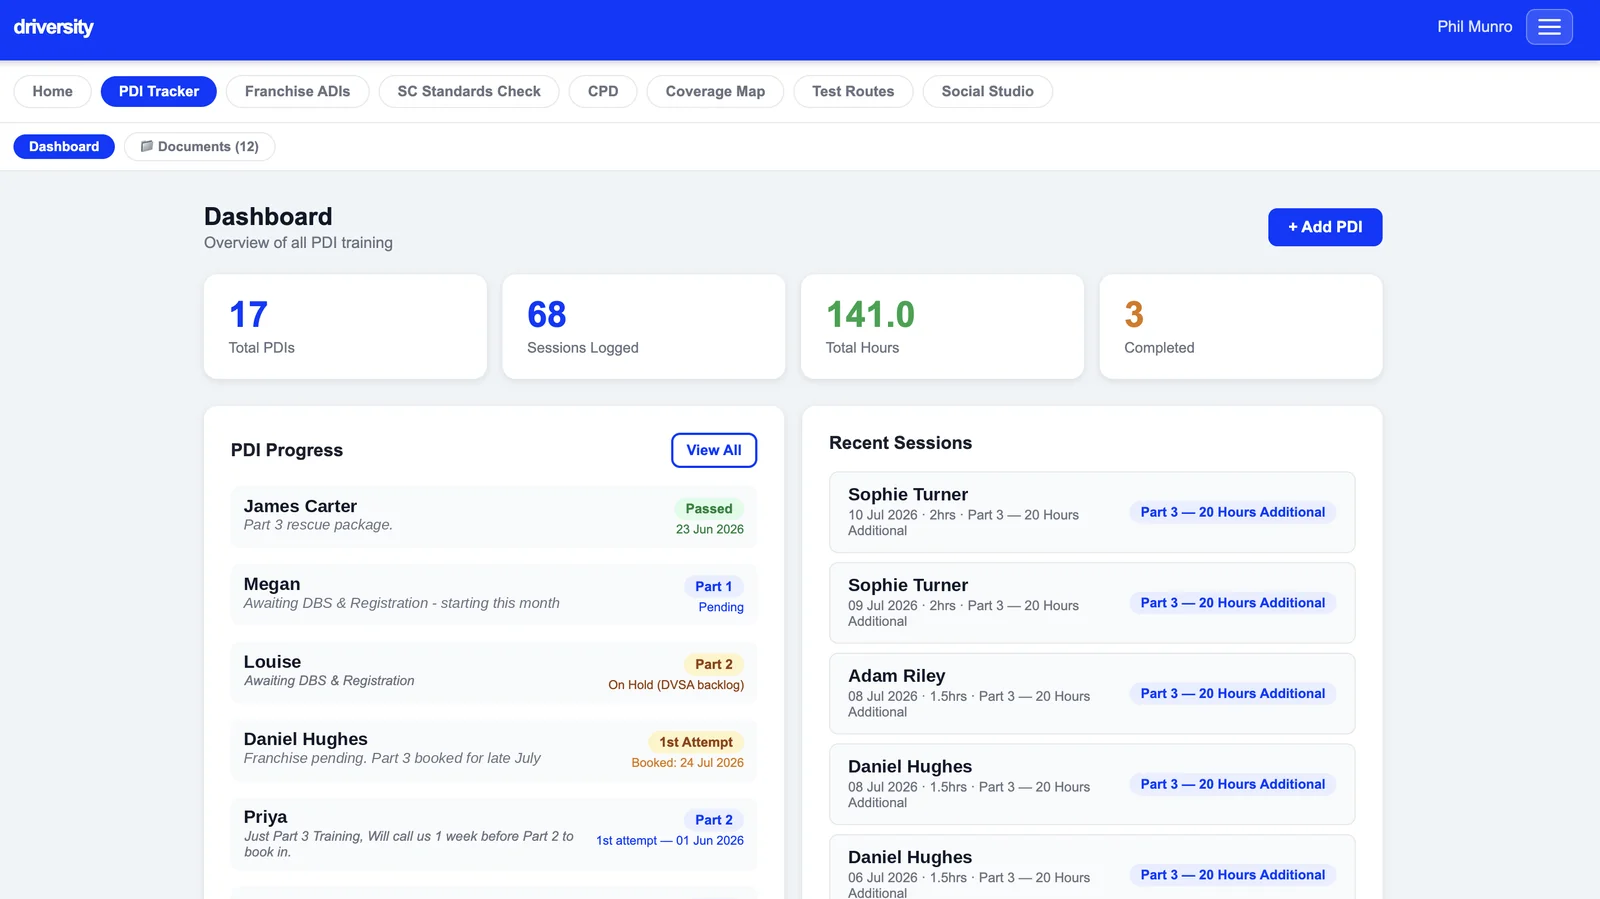Open the Sessions Logged stat card

point(643,327)
